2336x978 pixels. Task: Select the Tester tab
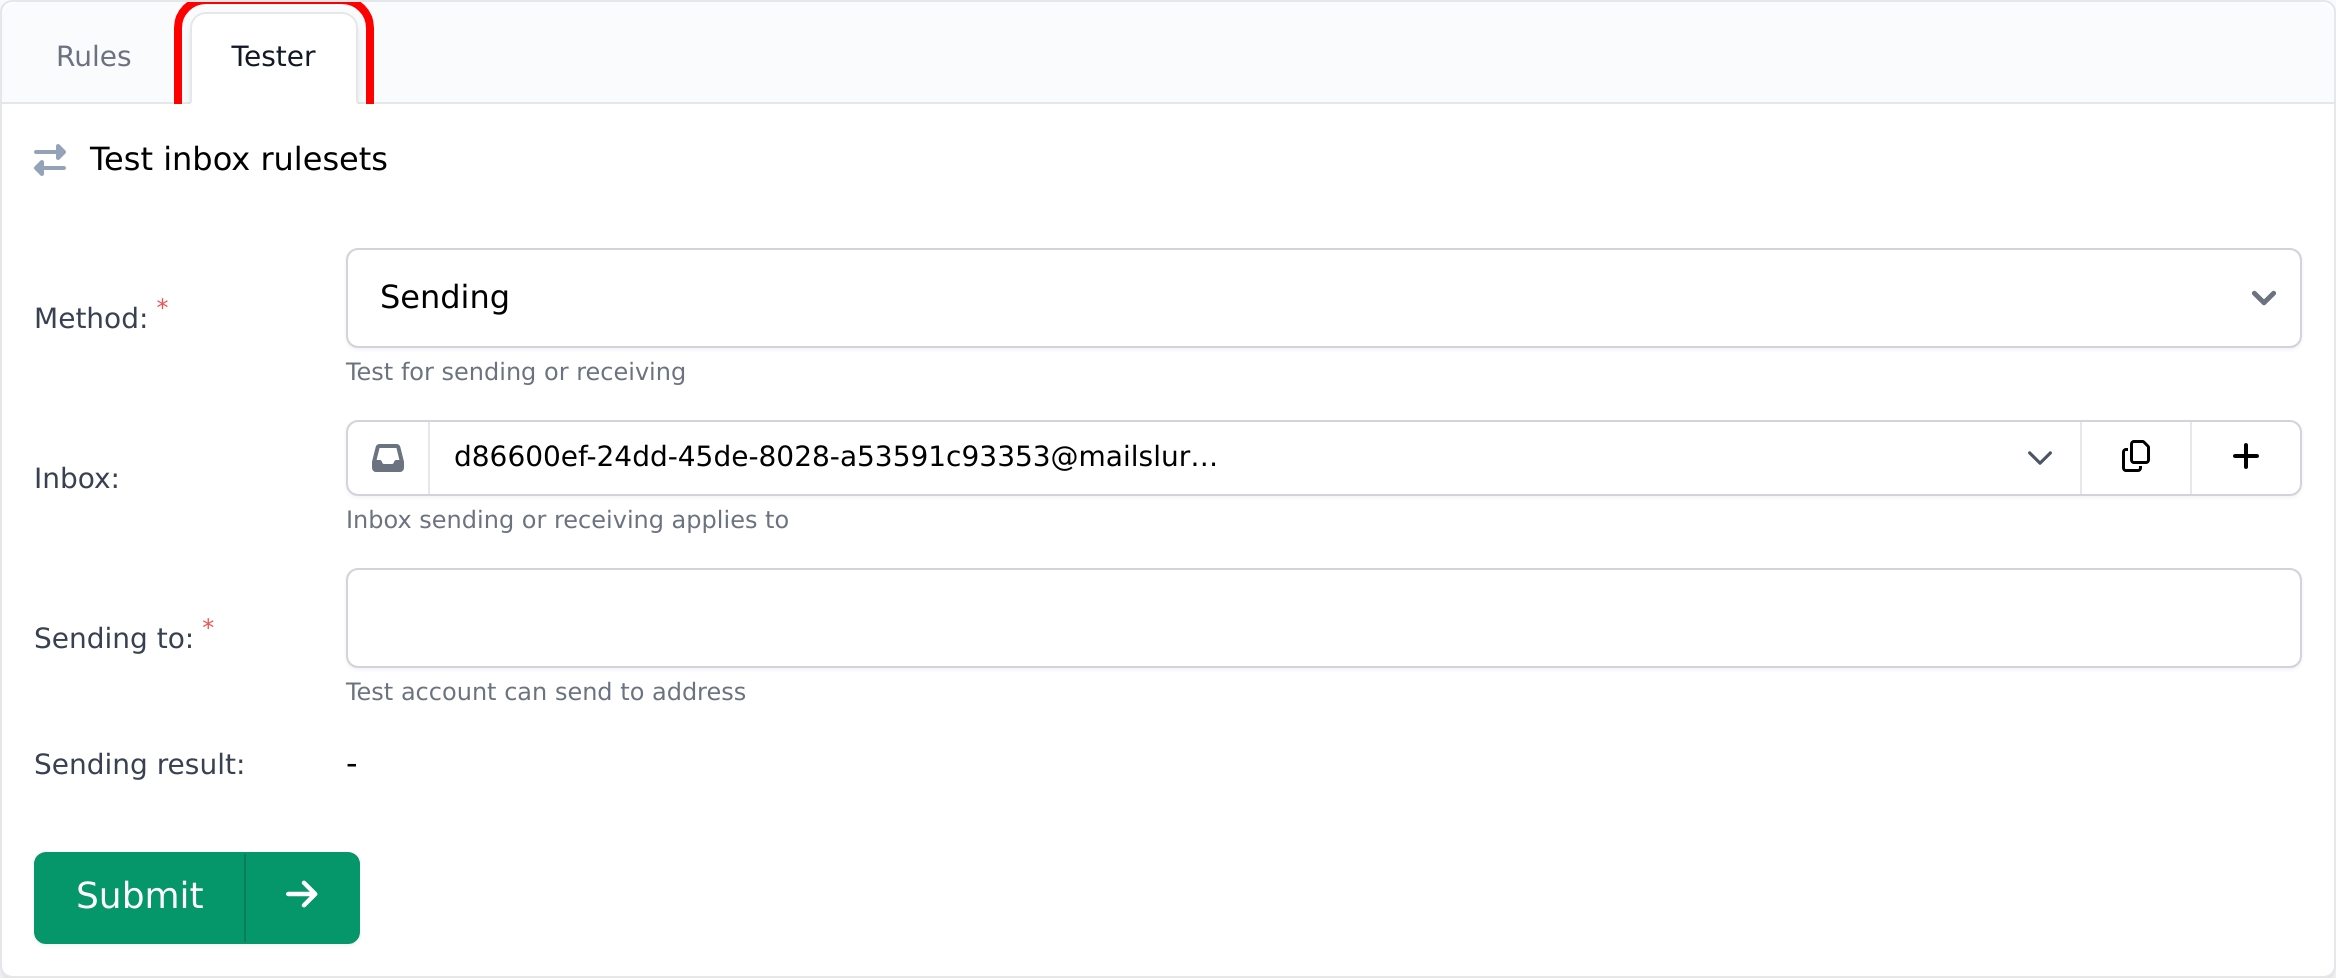tap(273, 56)
